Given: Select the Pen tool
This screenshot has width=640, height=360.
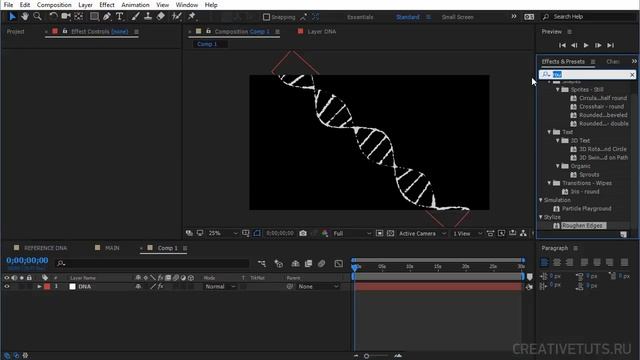Looking at the screenshot, I should (x=107, y=17).
